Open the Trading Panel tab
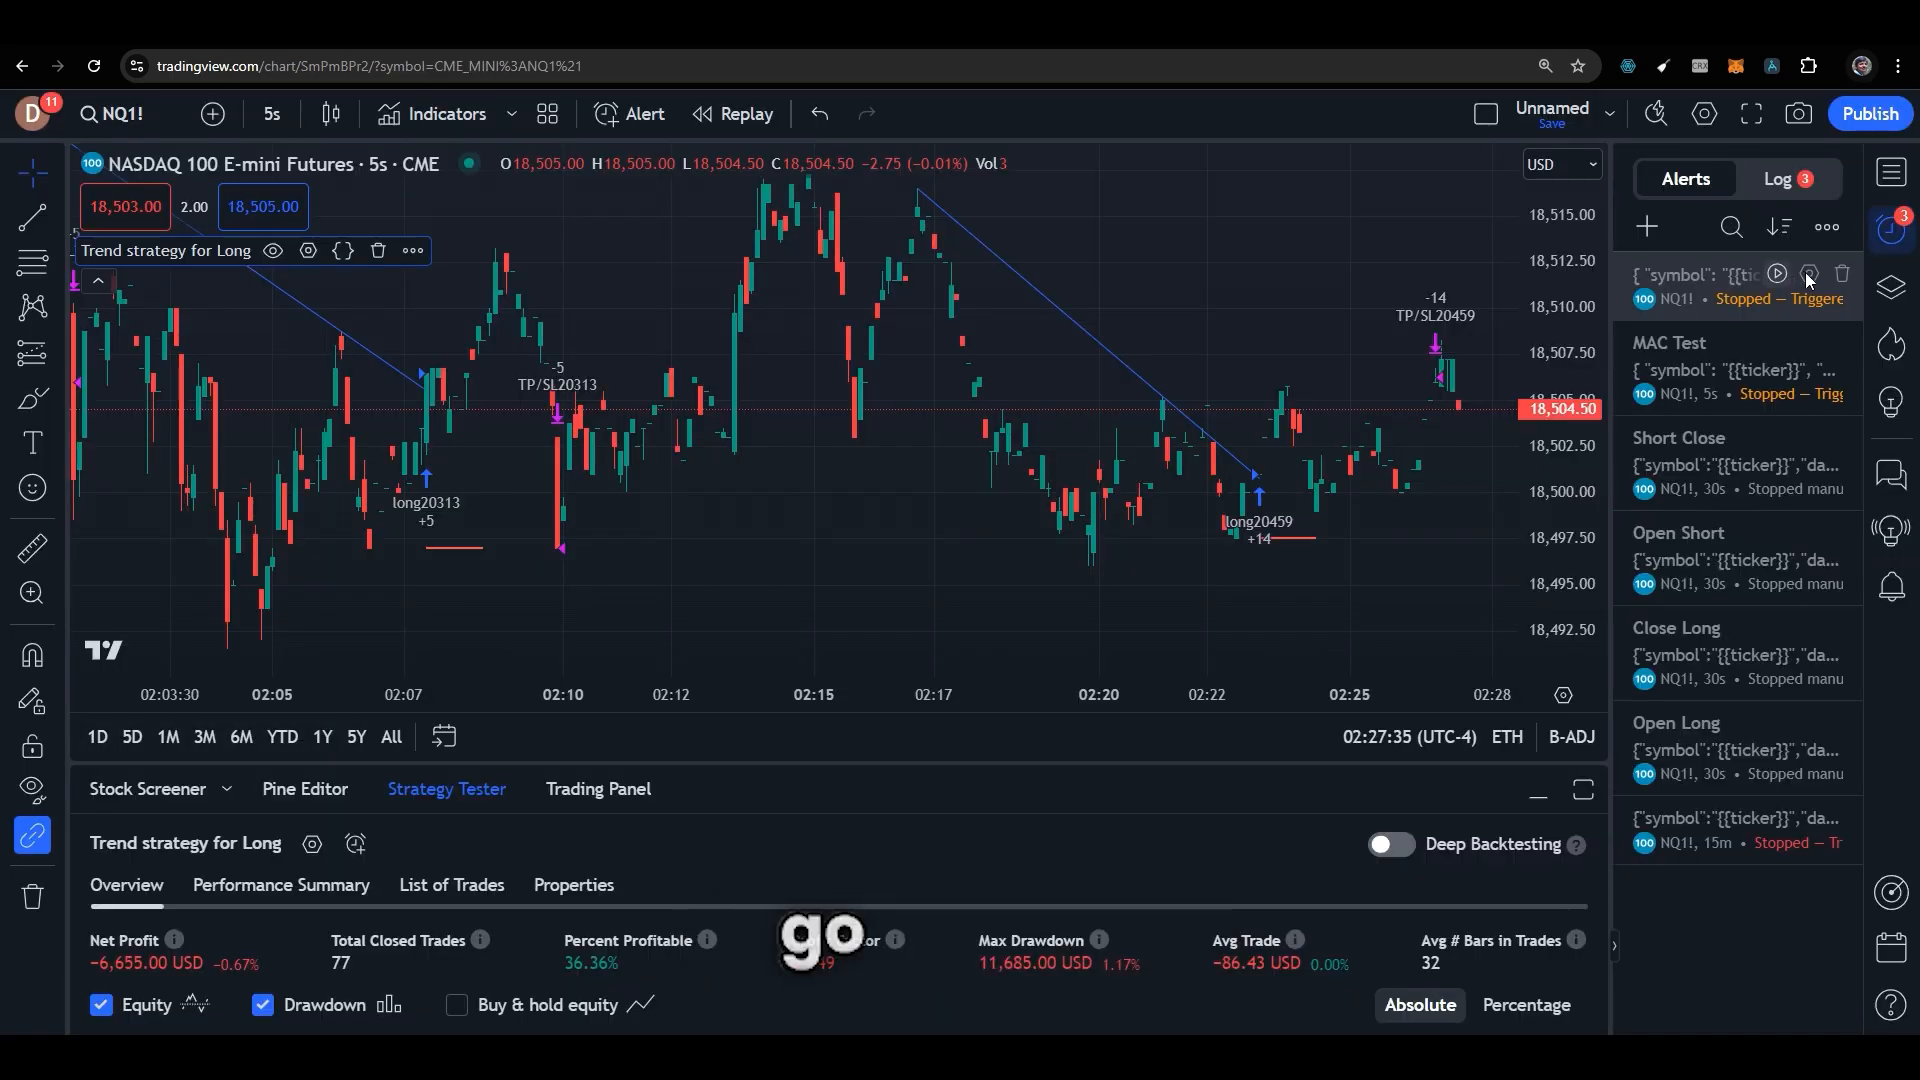1920x1080 pixels. [x=598, y=789]
